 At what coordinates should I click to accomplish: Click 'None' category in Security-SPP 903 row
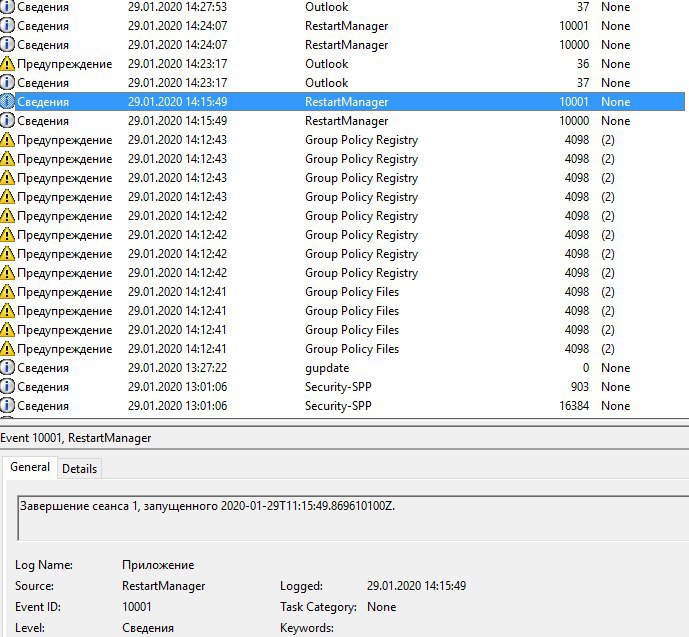(x=616, y=387)
